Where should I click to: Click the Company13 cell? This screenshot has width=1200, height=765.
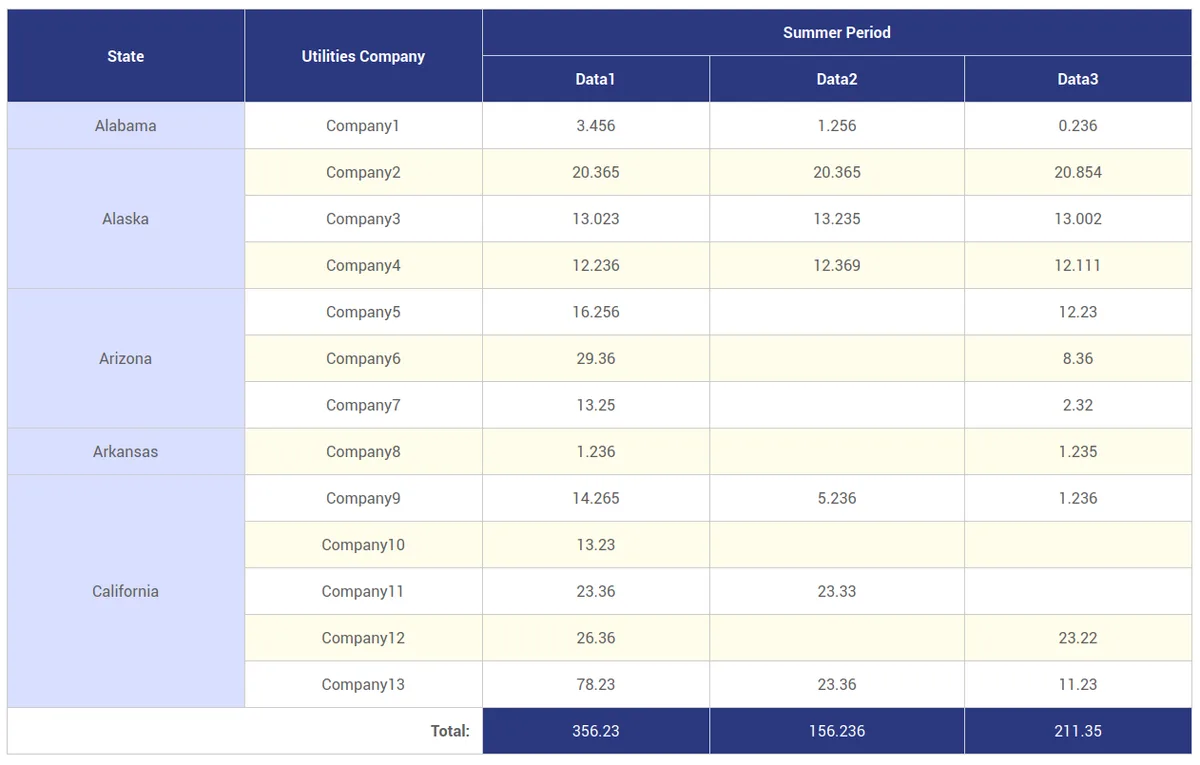(363, 685)
